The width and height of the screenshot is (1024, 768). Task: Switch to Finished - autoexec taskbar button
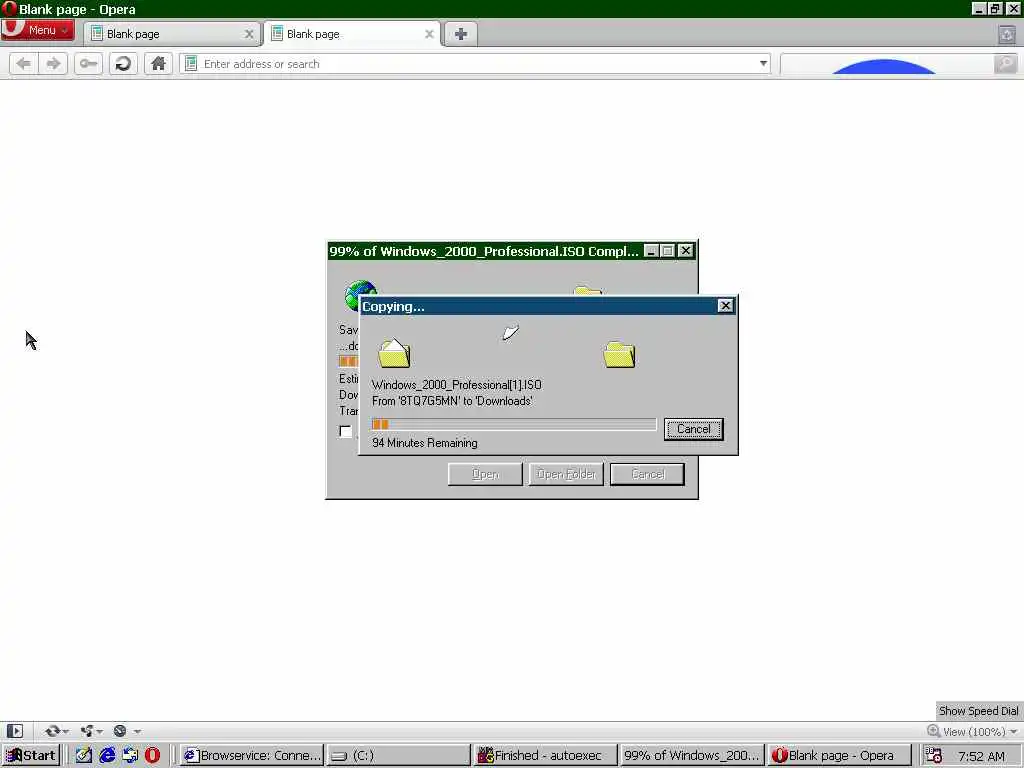click(545, 755)
